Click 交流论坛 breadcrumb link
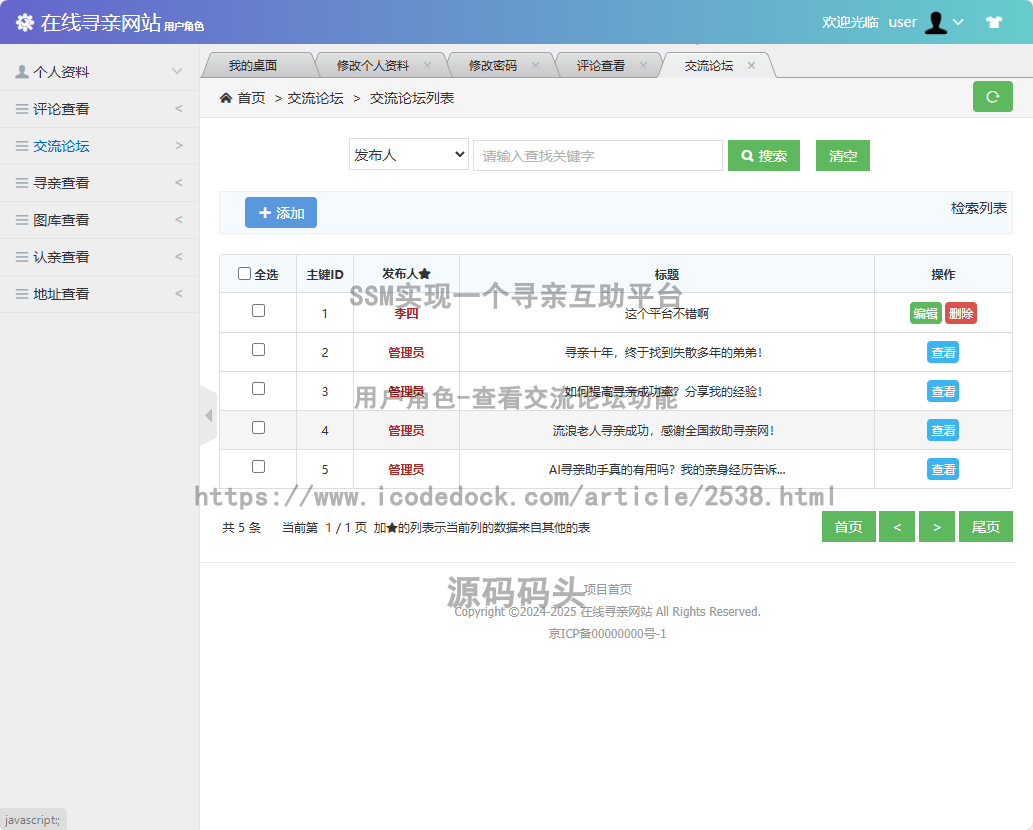The width and height of the screenshot is (1033, 830). (x=315, y=98)
